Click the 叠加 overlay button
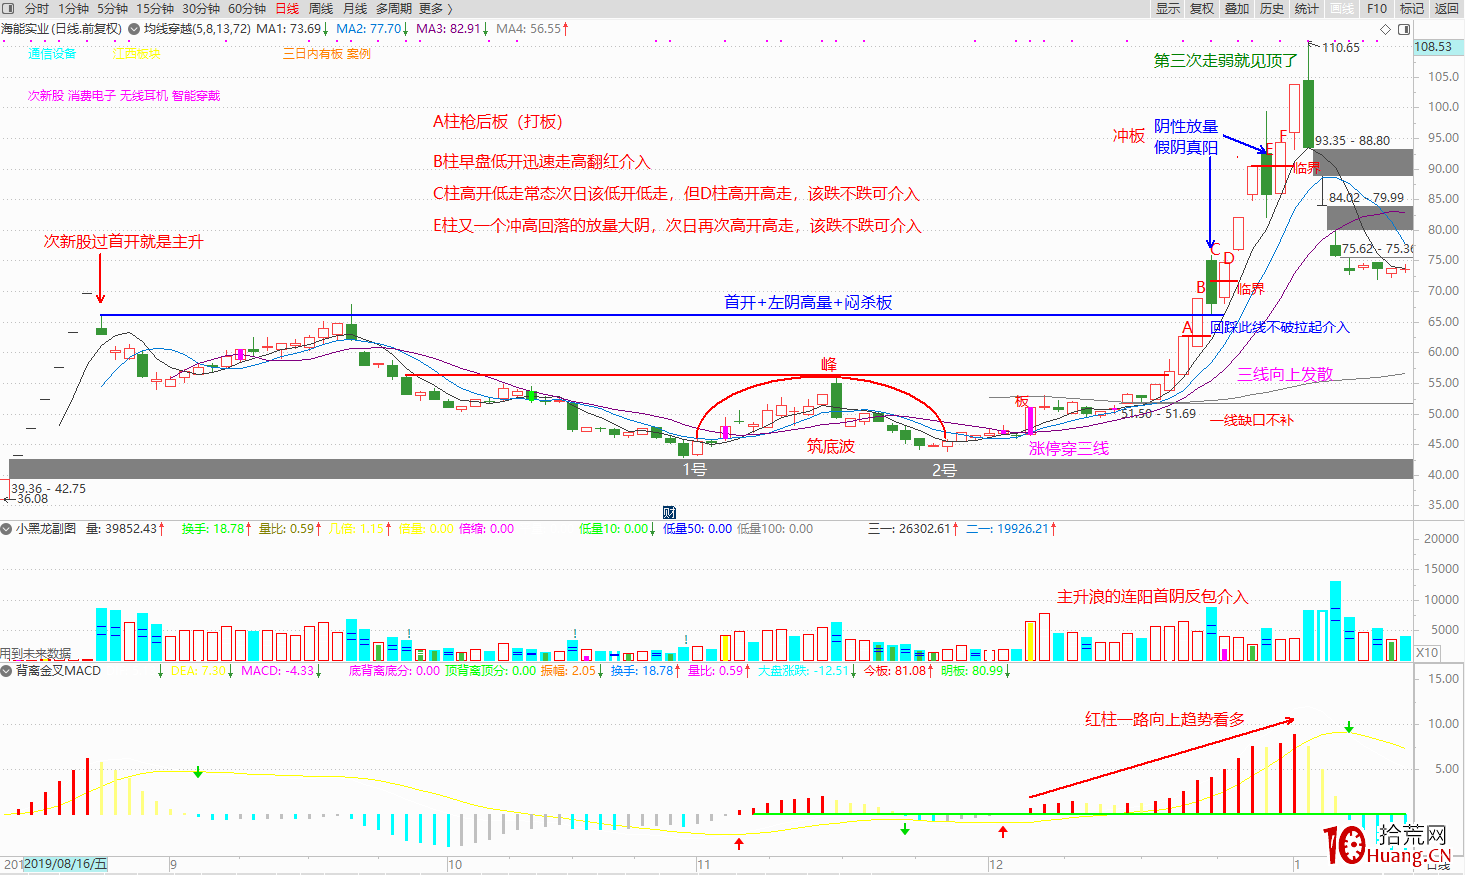This screenshot has height=875, width=1465. click(x=1237, y=9)
